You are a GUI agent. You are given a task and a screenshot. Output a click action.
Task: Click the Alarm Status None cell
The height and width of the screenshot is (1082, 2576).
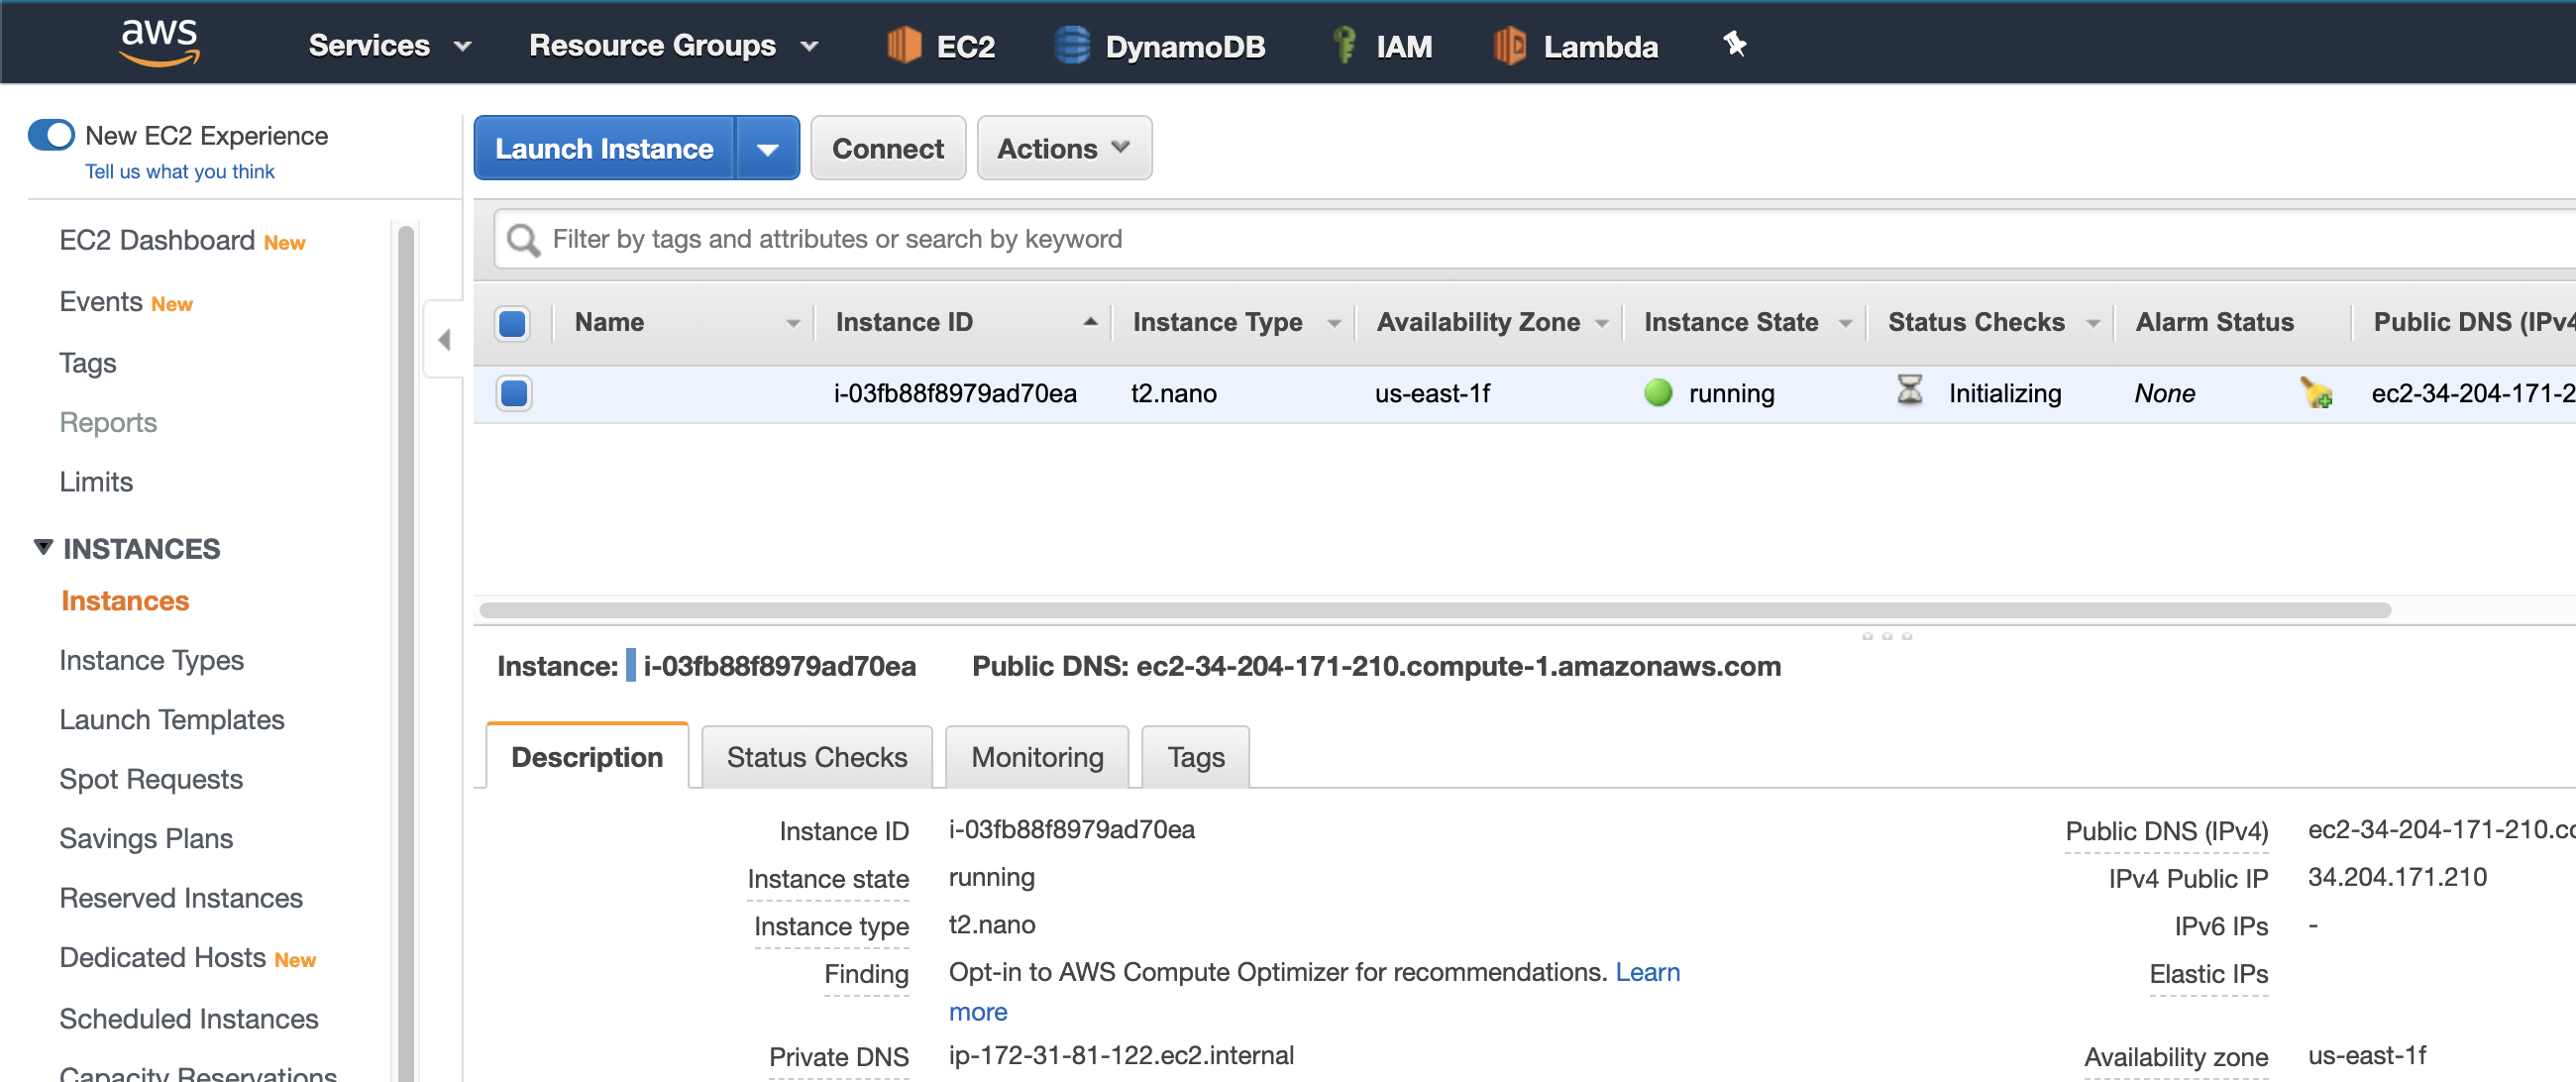tap(2164, 393)
